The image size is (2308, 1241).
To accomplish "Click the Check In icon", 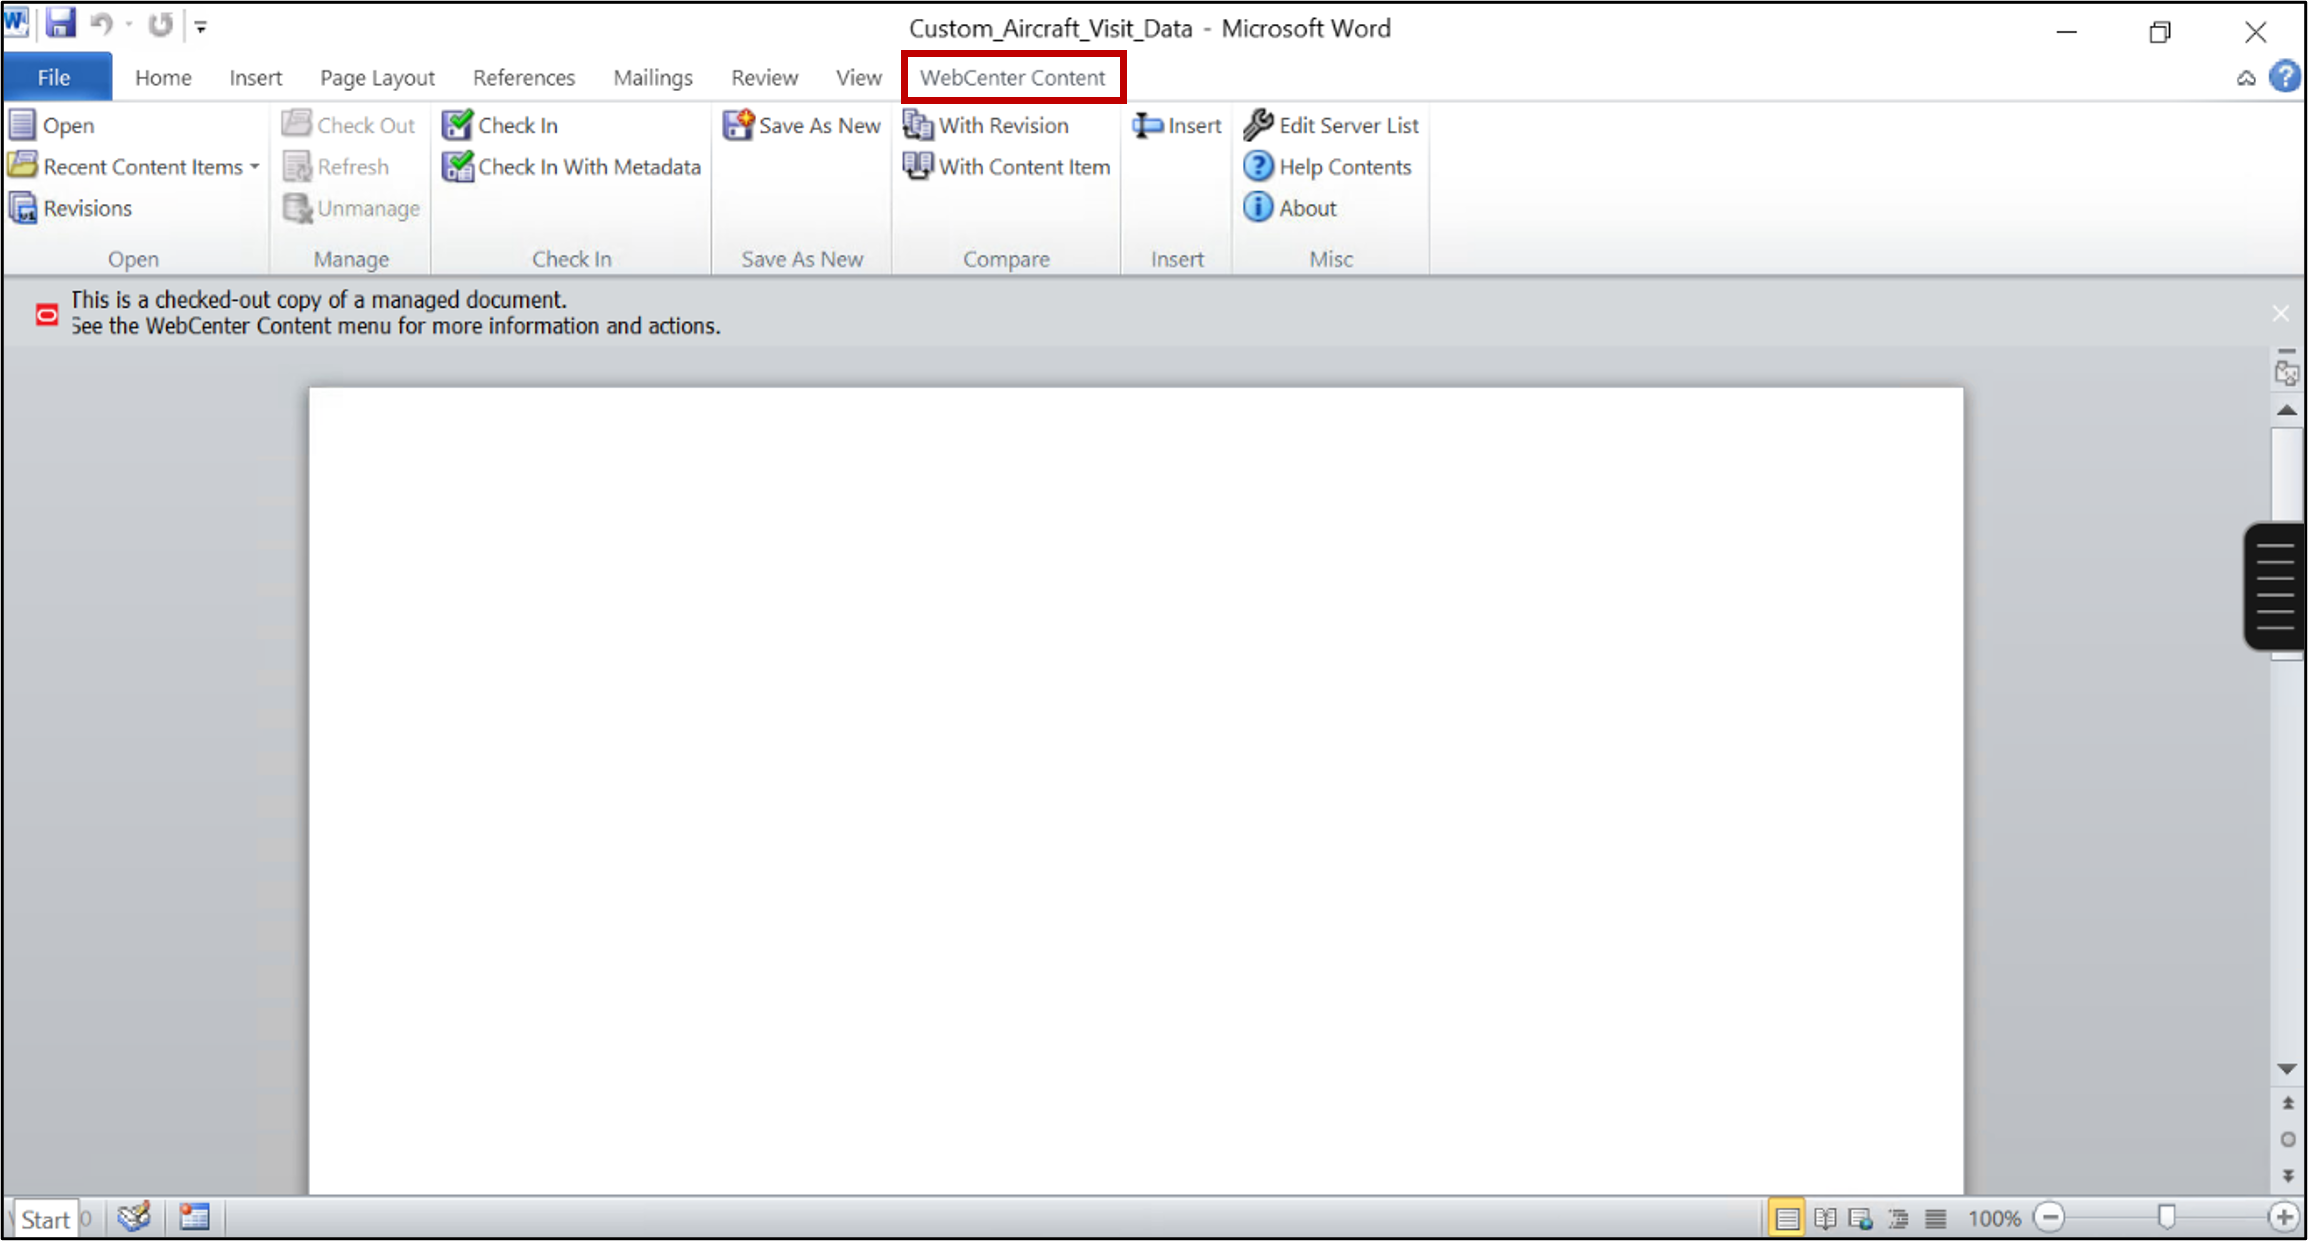I will tap(458, 125).
